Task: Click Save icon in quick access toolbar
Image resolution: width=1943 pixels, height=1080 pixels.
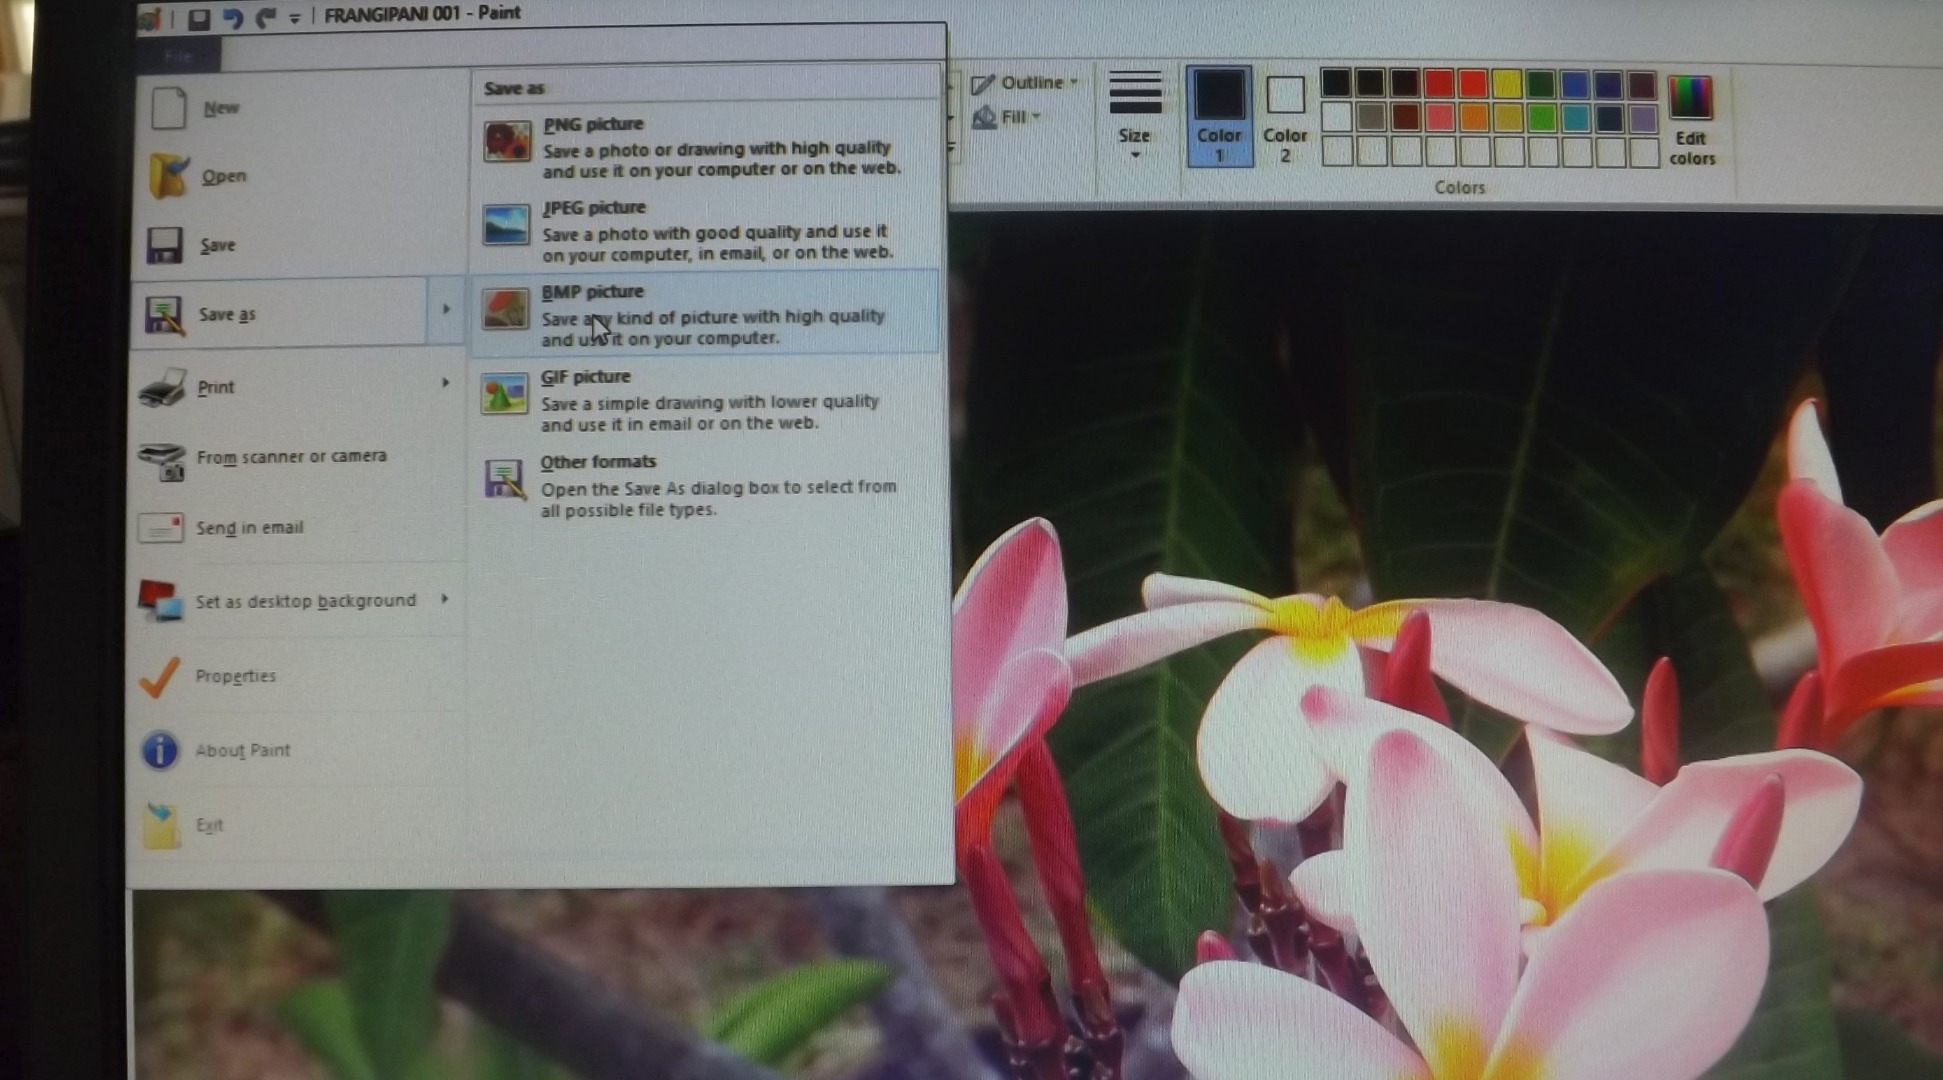Action: coord(198,18)
